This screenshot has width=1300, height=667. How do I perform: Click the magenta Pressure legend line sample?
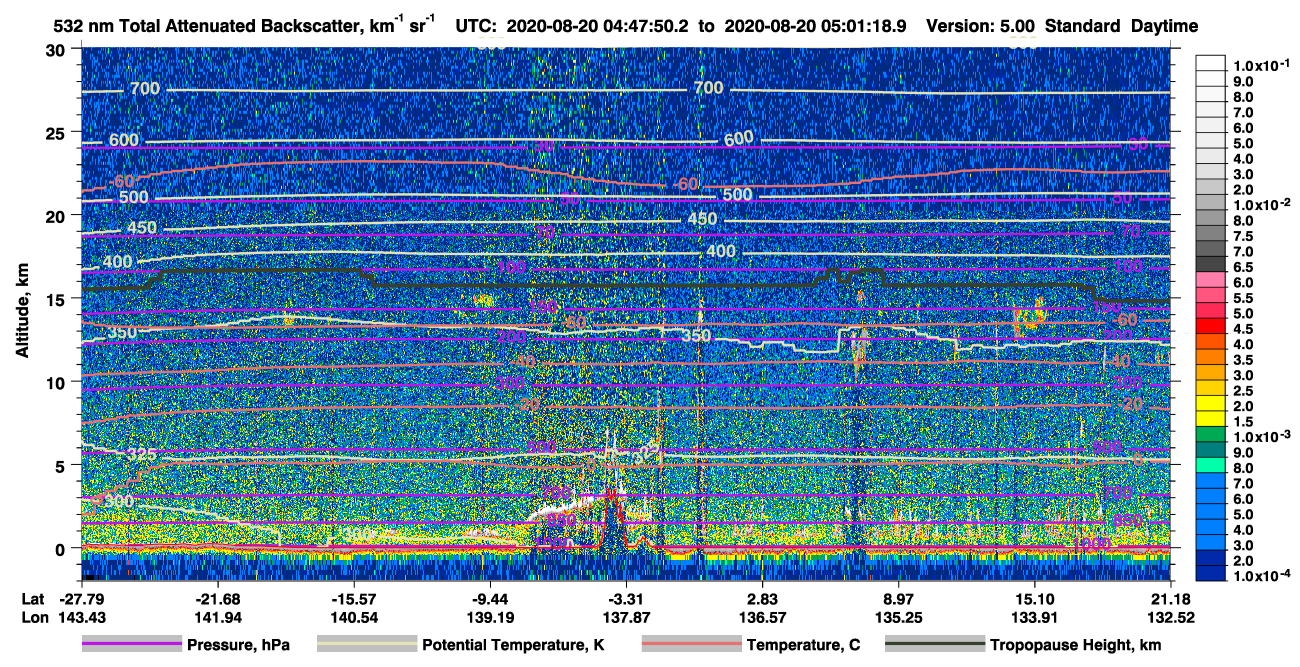131,645
